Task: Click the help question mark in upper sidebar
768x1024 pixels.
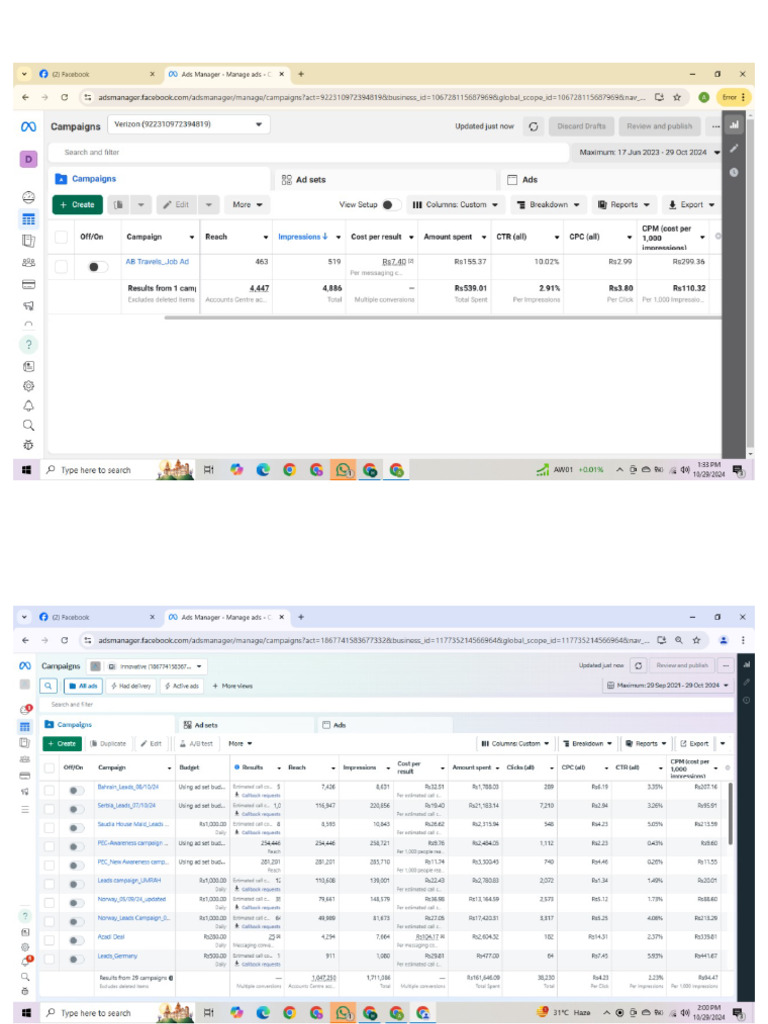Action: pos(28,345)
